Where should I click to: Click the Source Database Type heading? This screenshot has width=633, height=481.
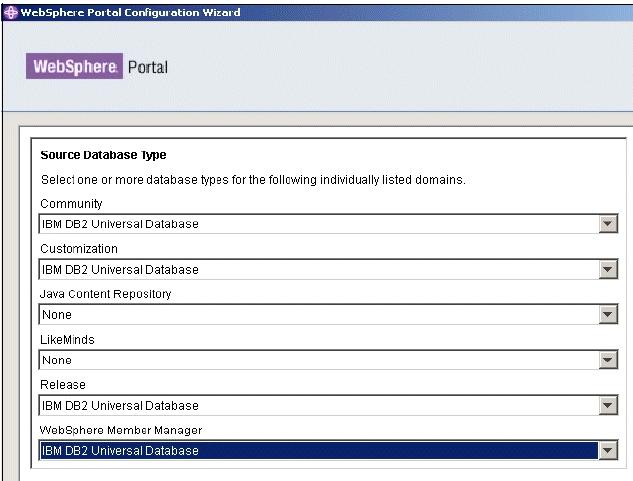pyautogui.click(x=103, y=155)
